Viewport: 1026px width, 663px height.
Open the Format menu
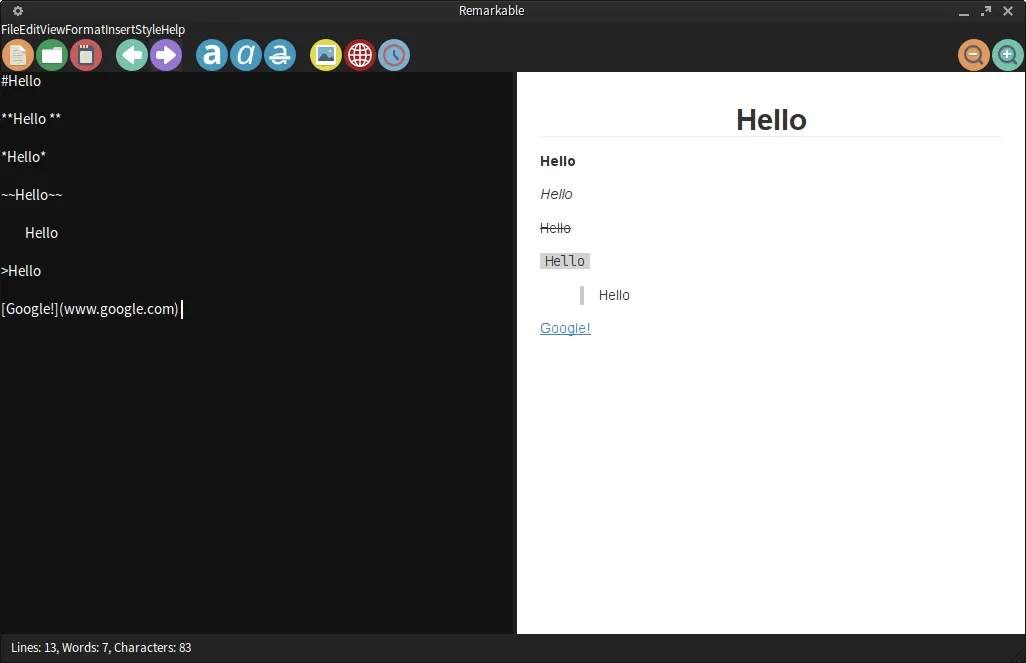point(85,30)
